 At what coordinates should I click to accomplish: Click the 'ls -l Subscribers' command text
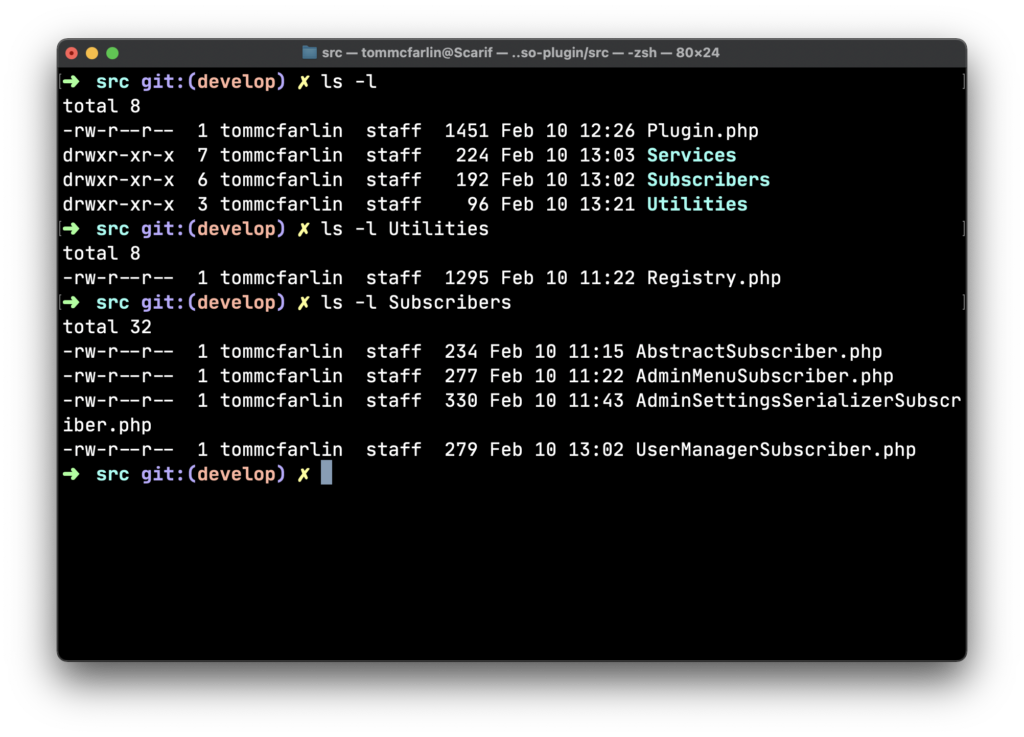click(x=415, y=302)
